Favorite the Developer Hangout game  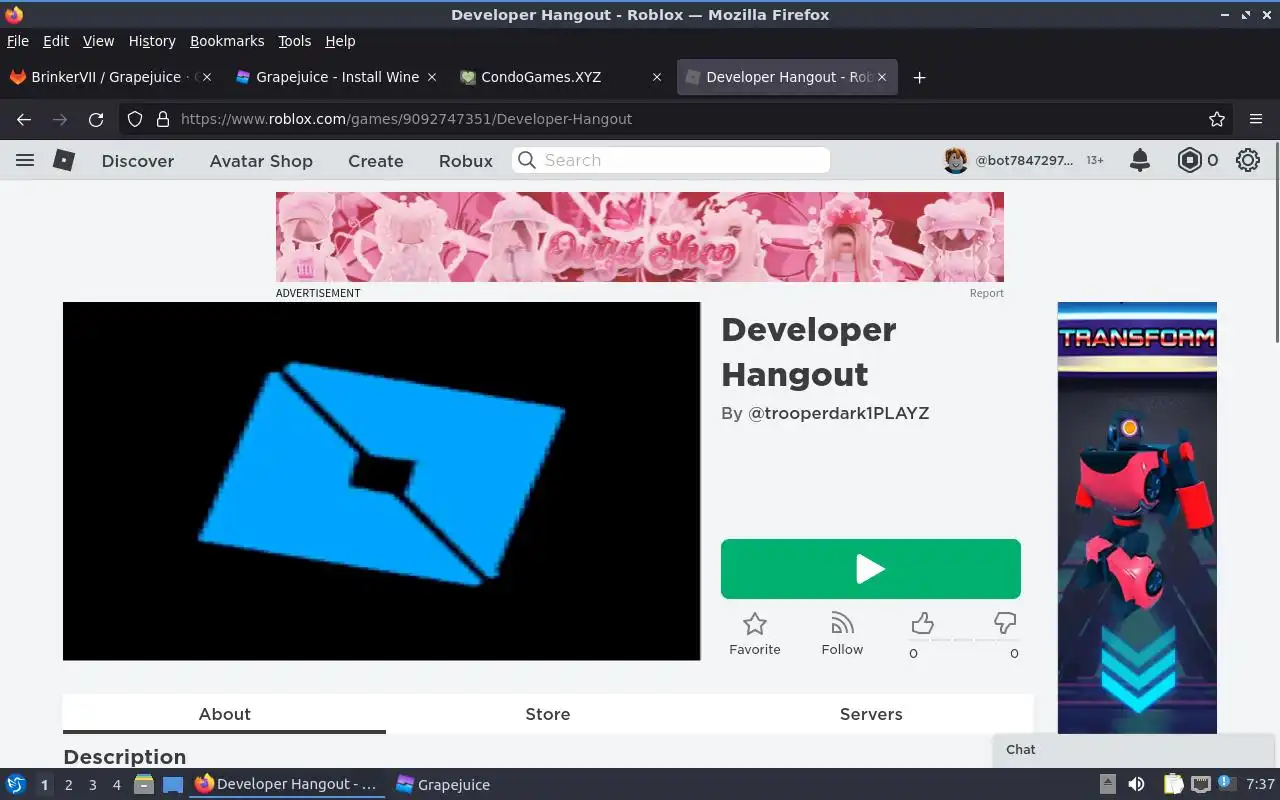point(755,634)
